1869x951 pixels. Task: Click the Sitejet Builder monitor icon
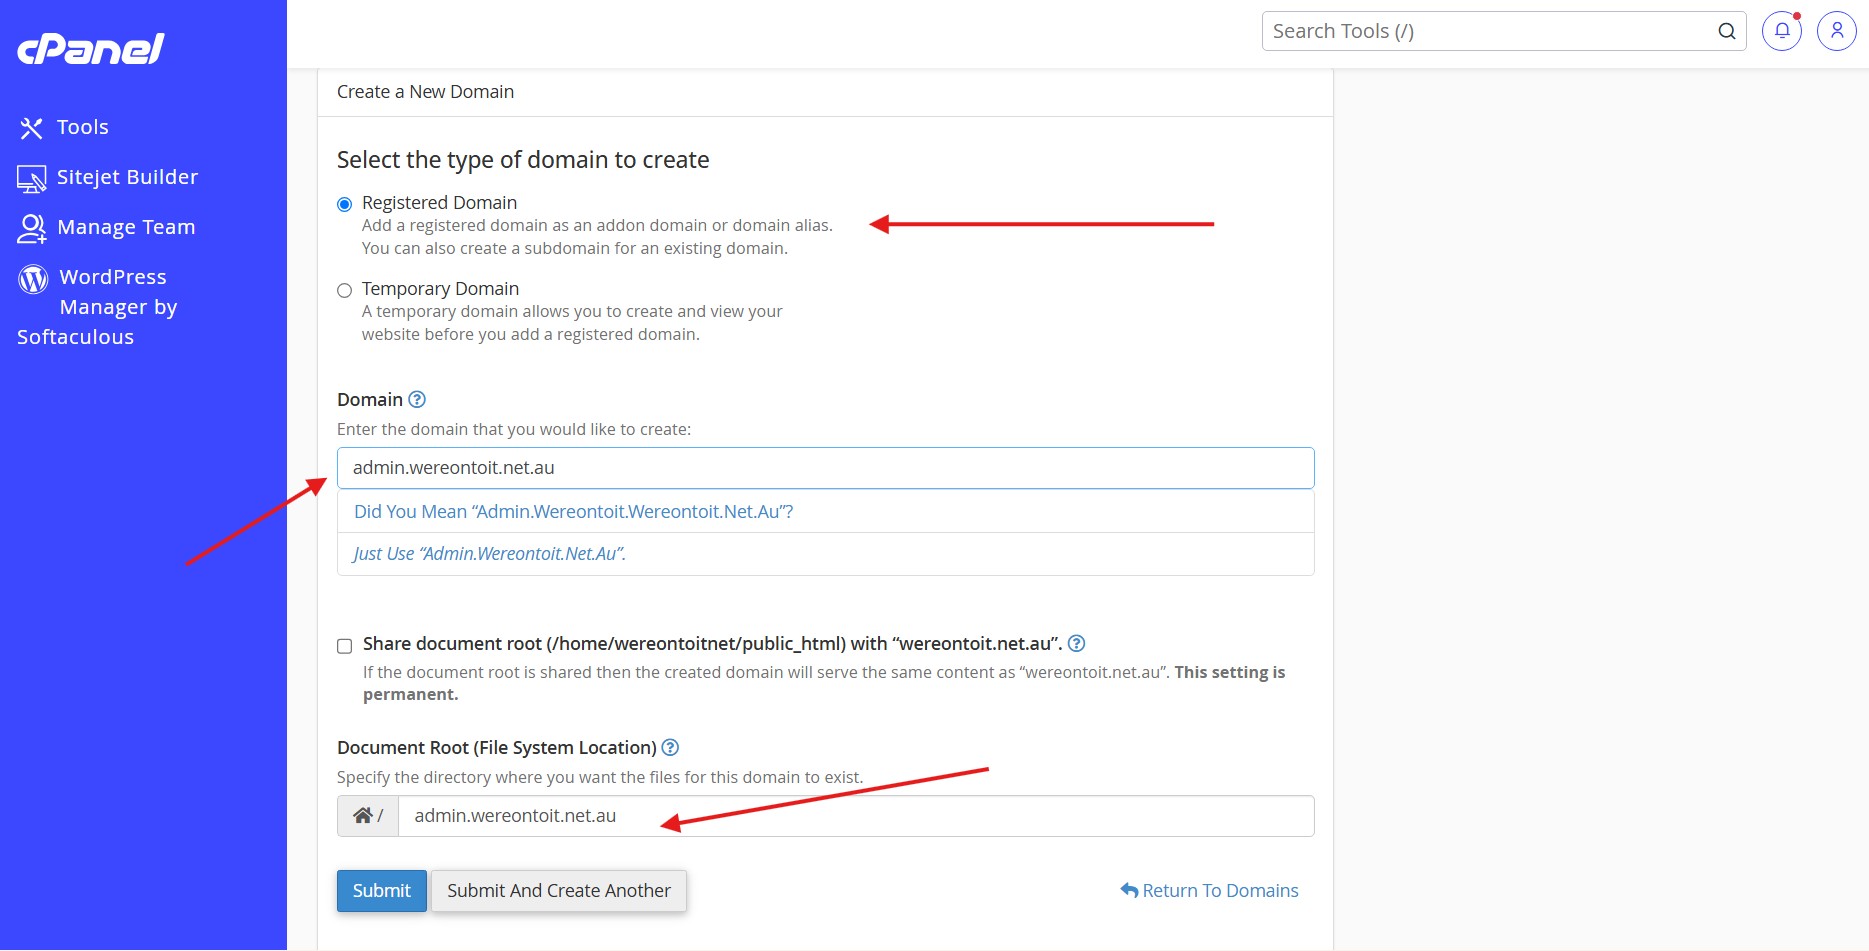coord(31,179)
